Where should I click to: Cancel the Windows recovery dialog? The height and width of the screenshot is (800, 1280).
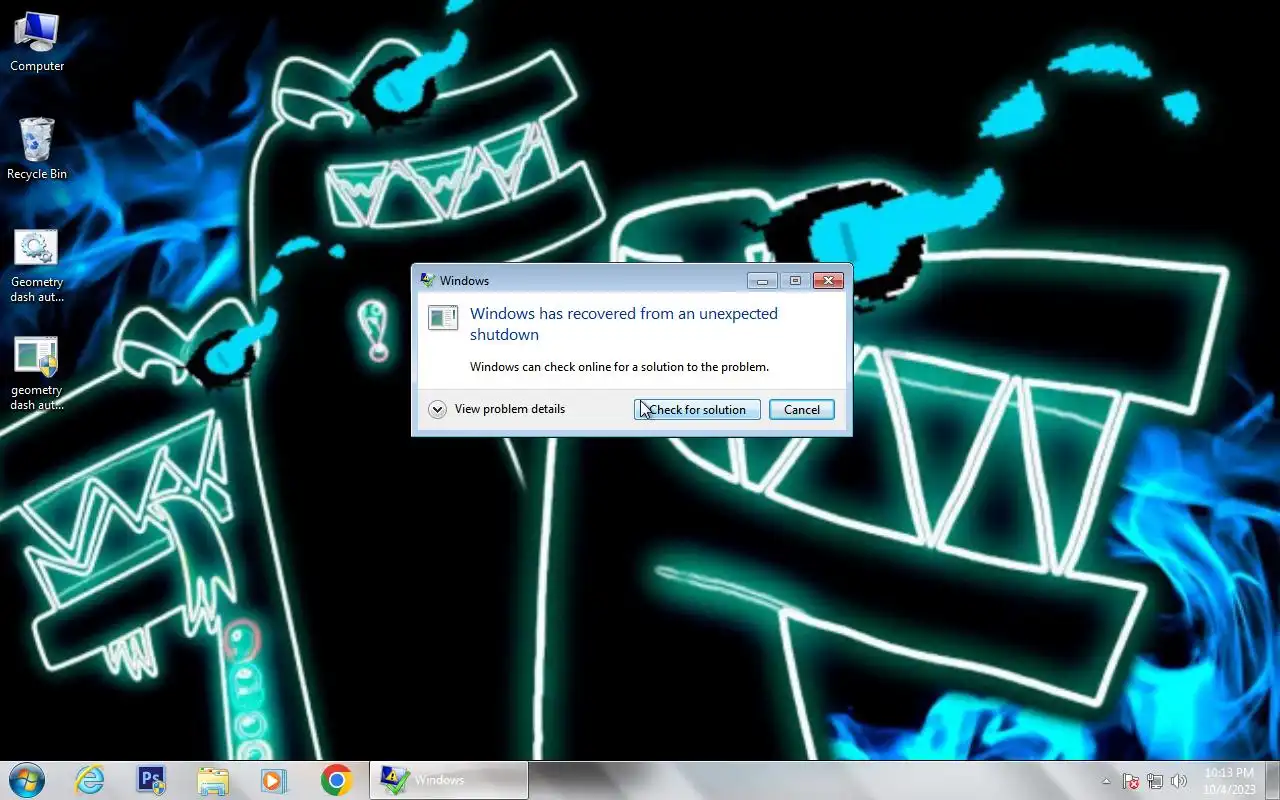click(x=802, y=410)
